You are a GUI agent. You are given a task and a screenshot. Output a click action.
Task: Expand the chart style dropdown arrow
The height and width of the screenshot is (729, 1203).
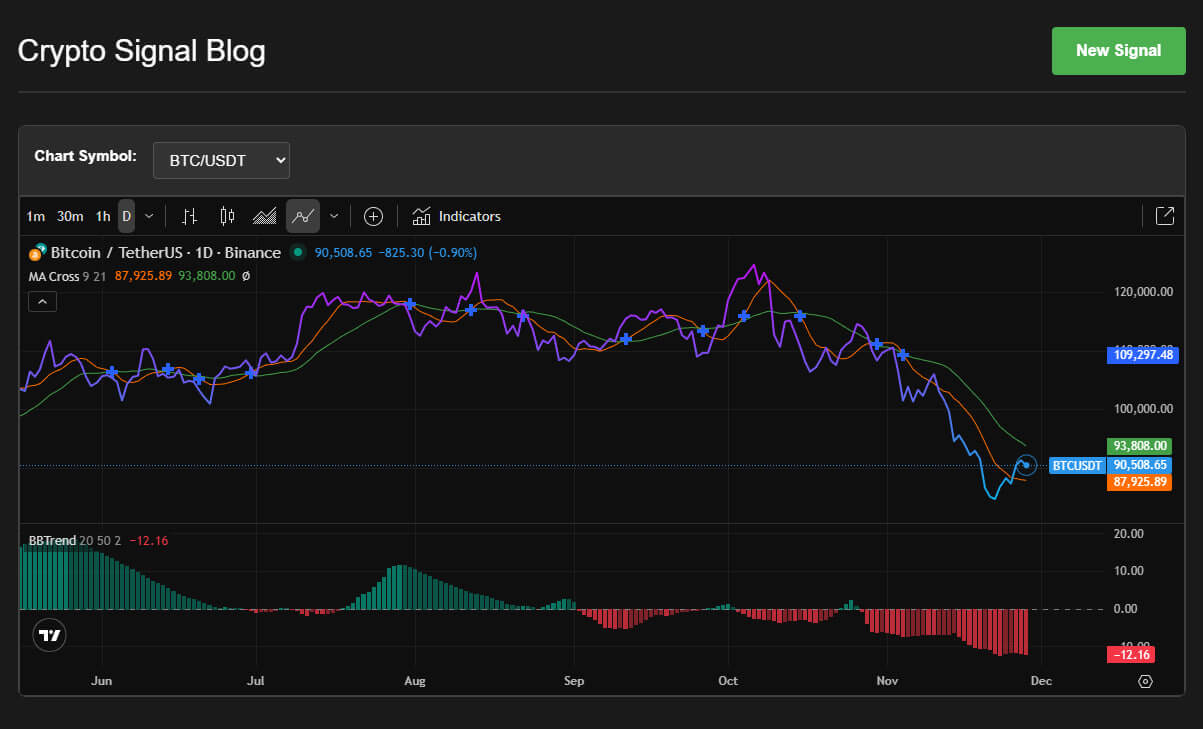point(334,216)
